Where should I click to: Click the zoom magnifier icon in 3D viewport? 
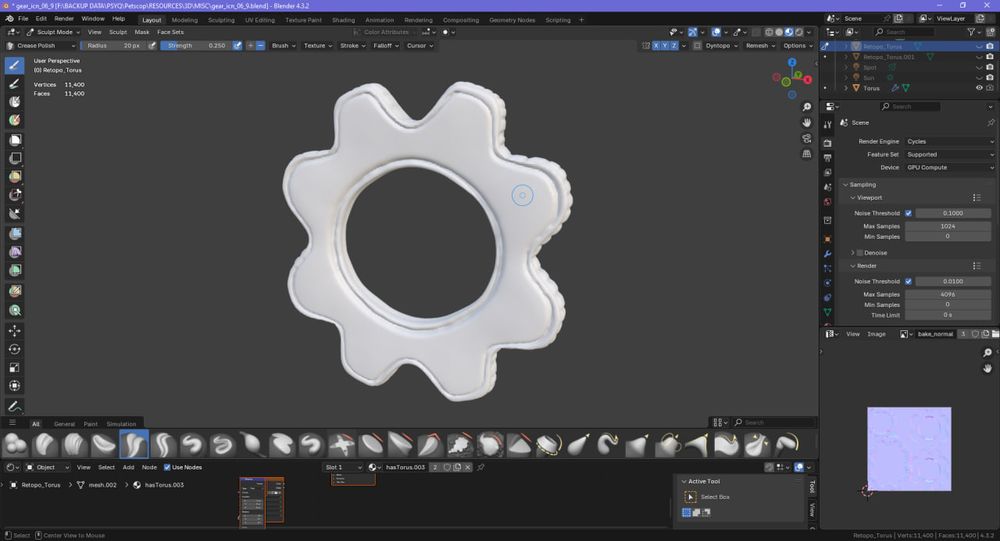click(x=807, y=107)
